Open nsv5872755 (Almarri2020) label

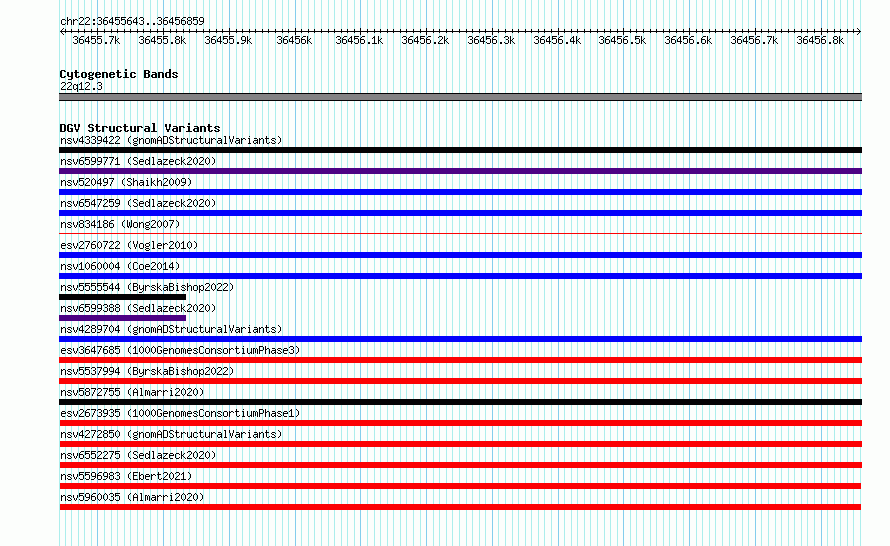[x=132, y=392]
